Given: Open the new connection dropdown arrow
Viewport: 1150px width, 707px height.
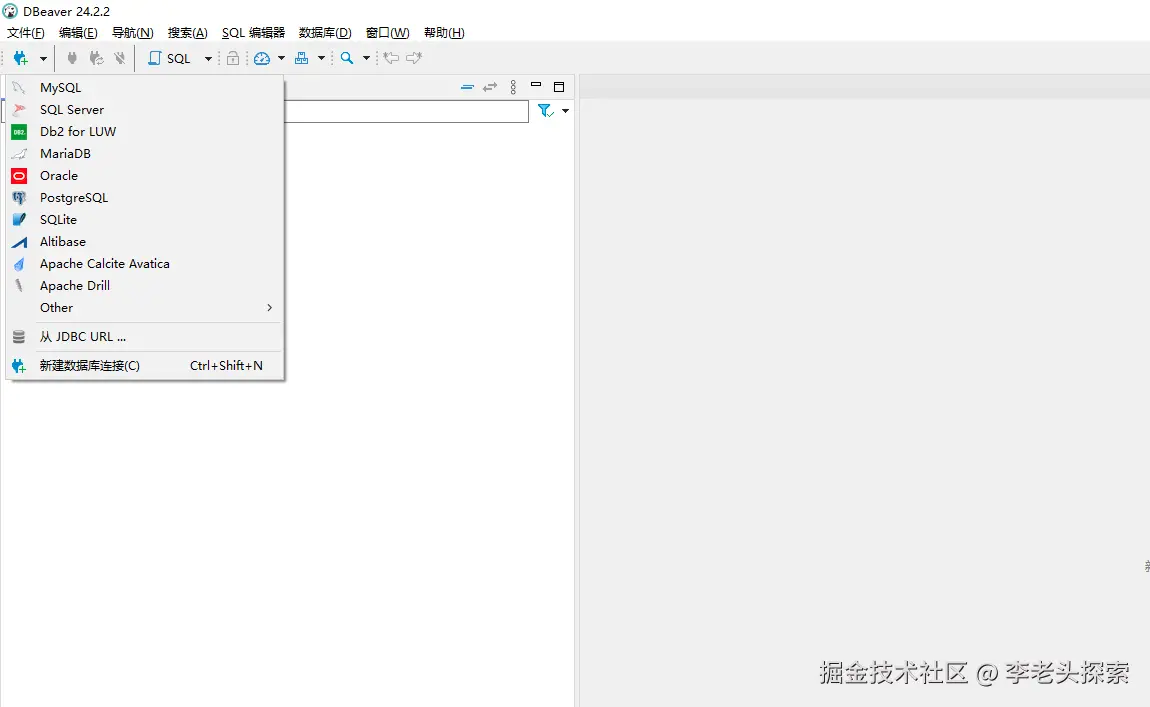Looking at the screenshot, I should (x=43, y=59).
